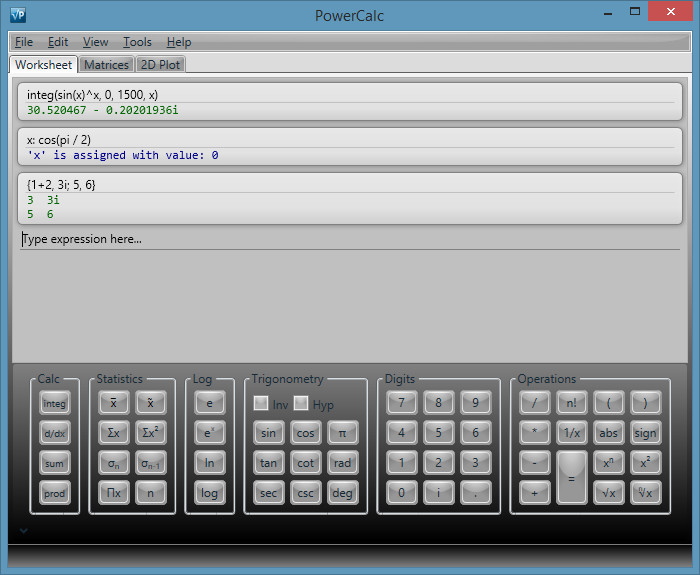The height and width of the screenshot is (575, 700).
Task: Switch to the Matrices tab
Action: click(x=106, y=65)
